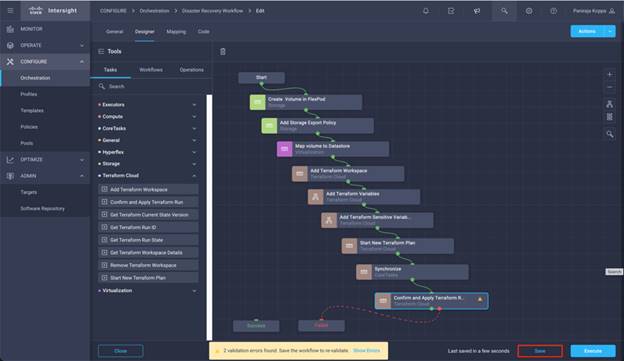Collapse the Terraform Cloud category

point(194,176)
